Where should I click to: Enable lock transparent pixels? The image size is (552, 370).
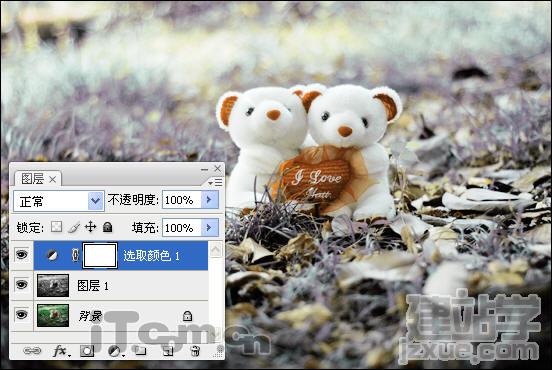point(56,227)
